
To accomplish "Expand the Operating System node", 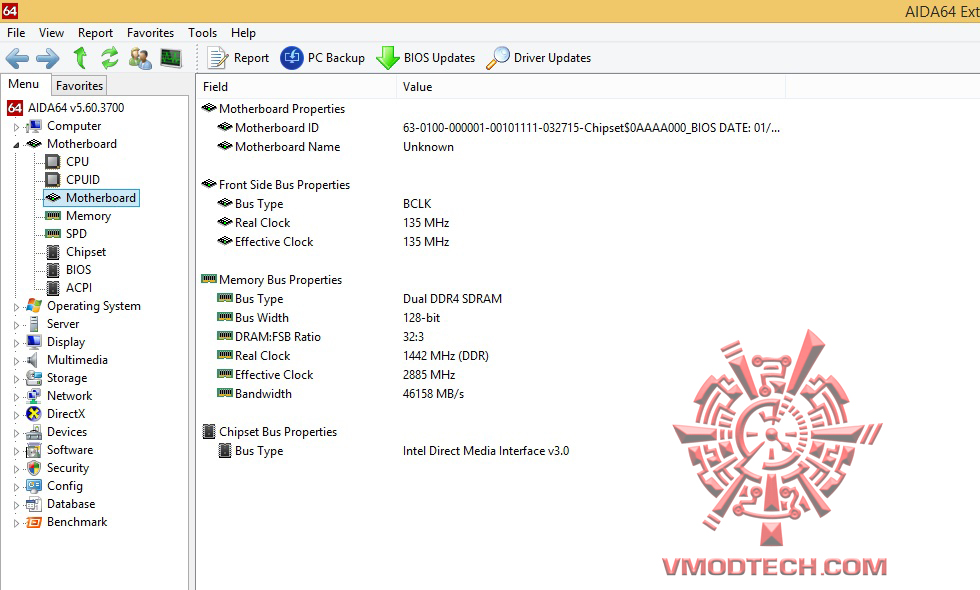I will tap(16, 307).
